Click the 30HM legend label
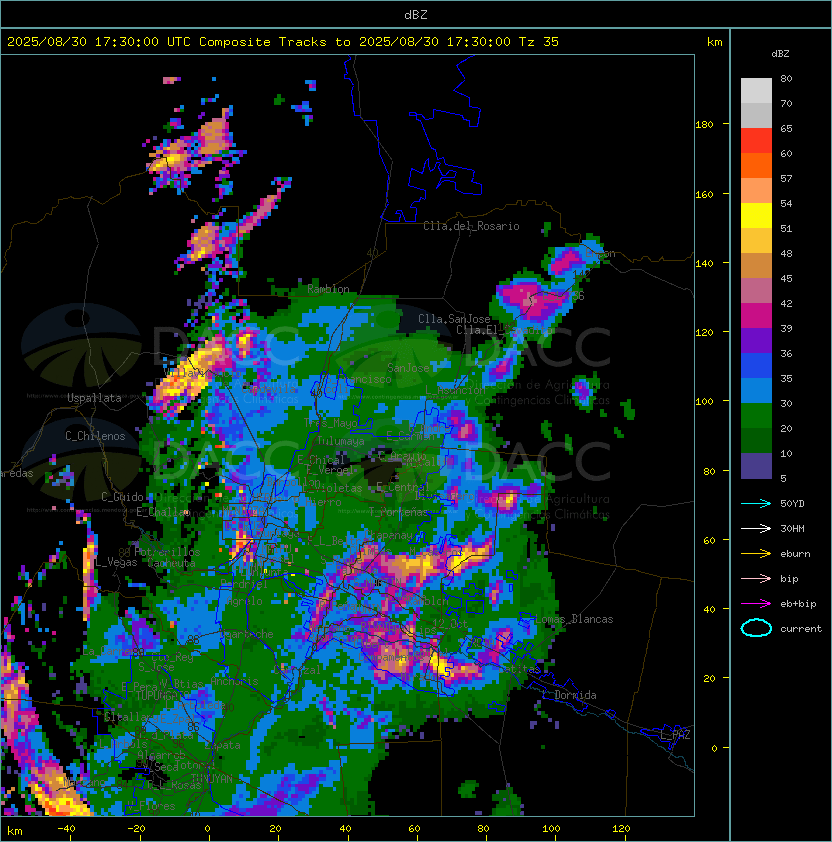Image resolution: width=832 pixels, height=842 pixels. pyautogui.click(x=792, y=529)
